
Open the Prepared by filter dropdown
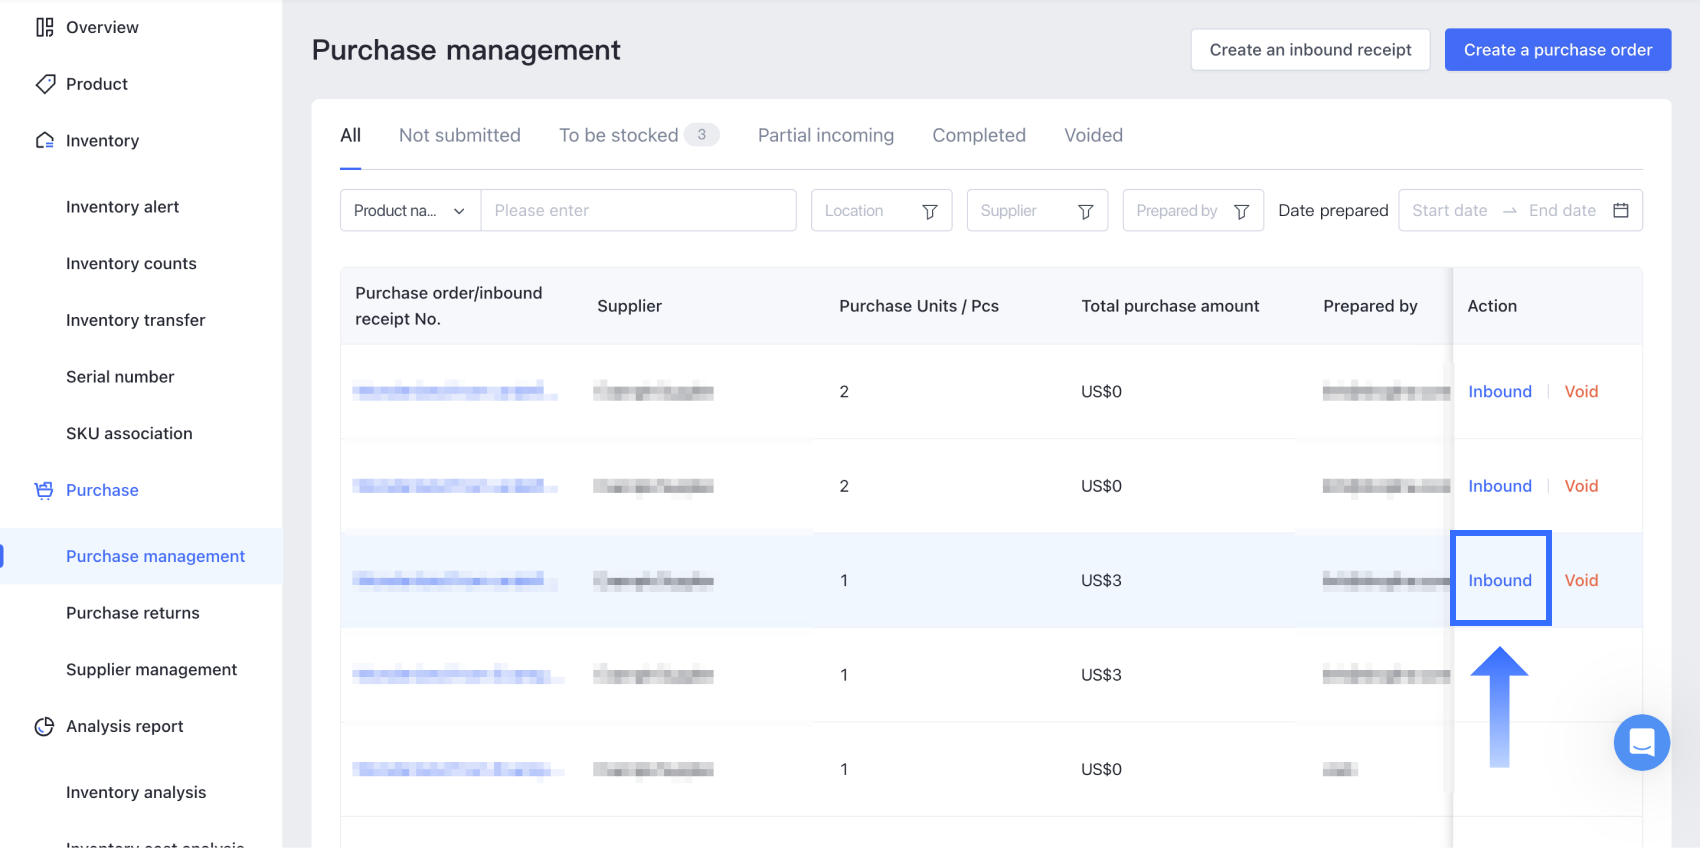(x=1192, y=211)
